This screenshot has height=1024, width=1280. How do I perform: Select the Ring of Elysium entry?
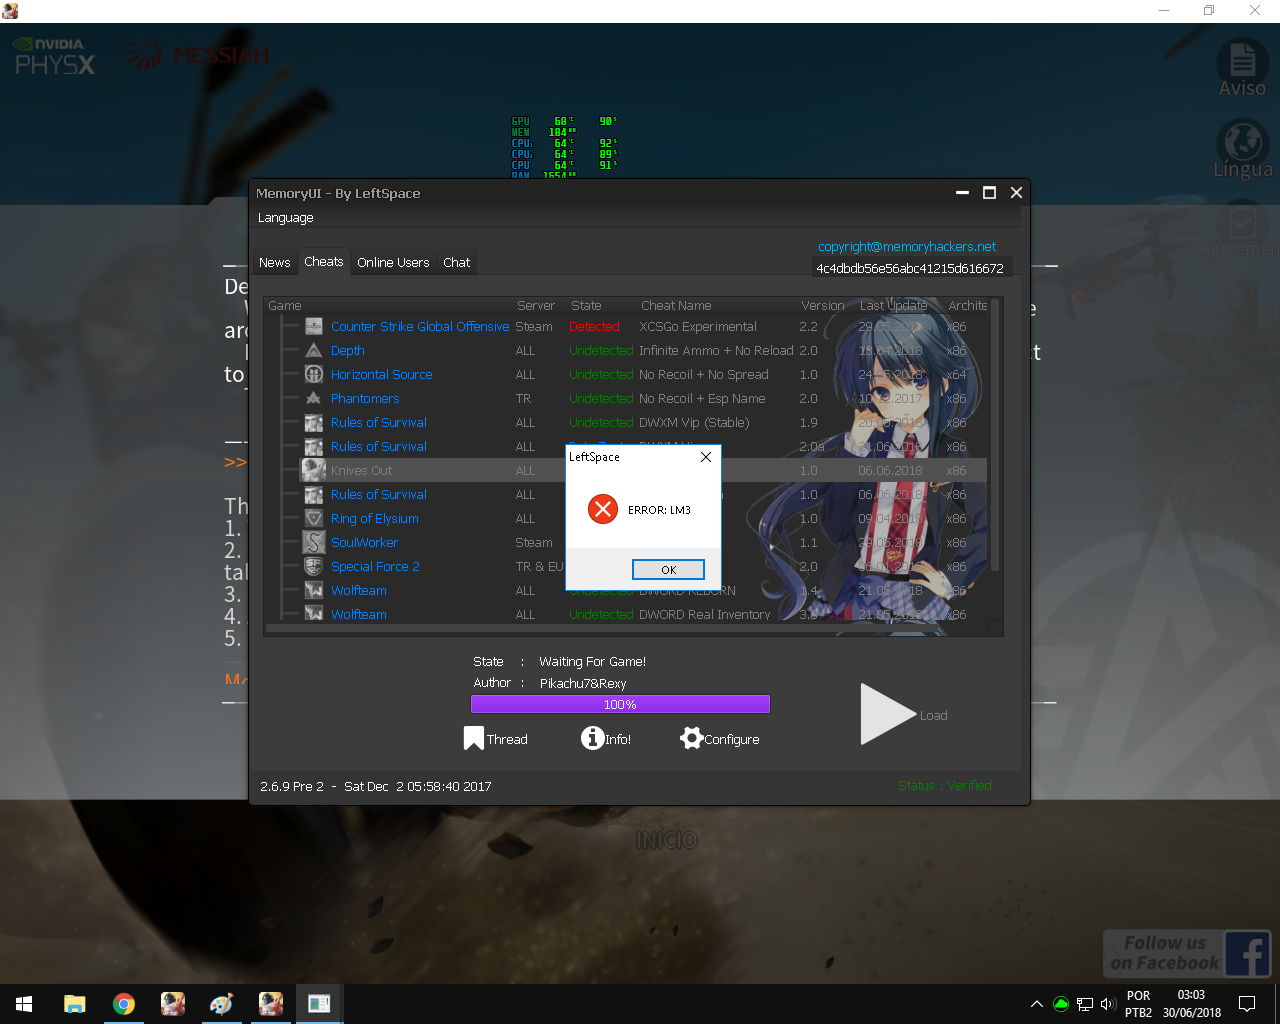click(375, 519)
